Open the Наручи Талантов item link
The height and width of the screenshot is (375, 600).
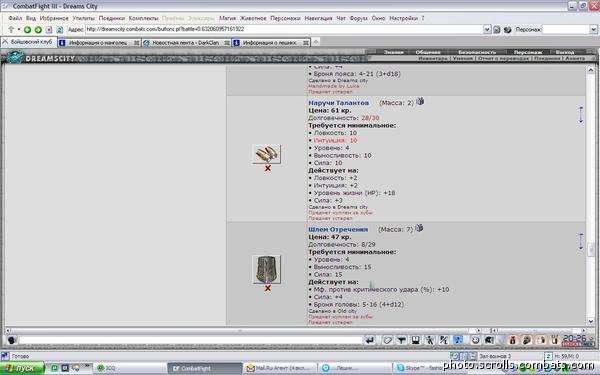[339, 103]
